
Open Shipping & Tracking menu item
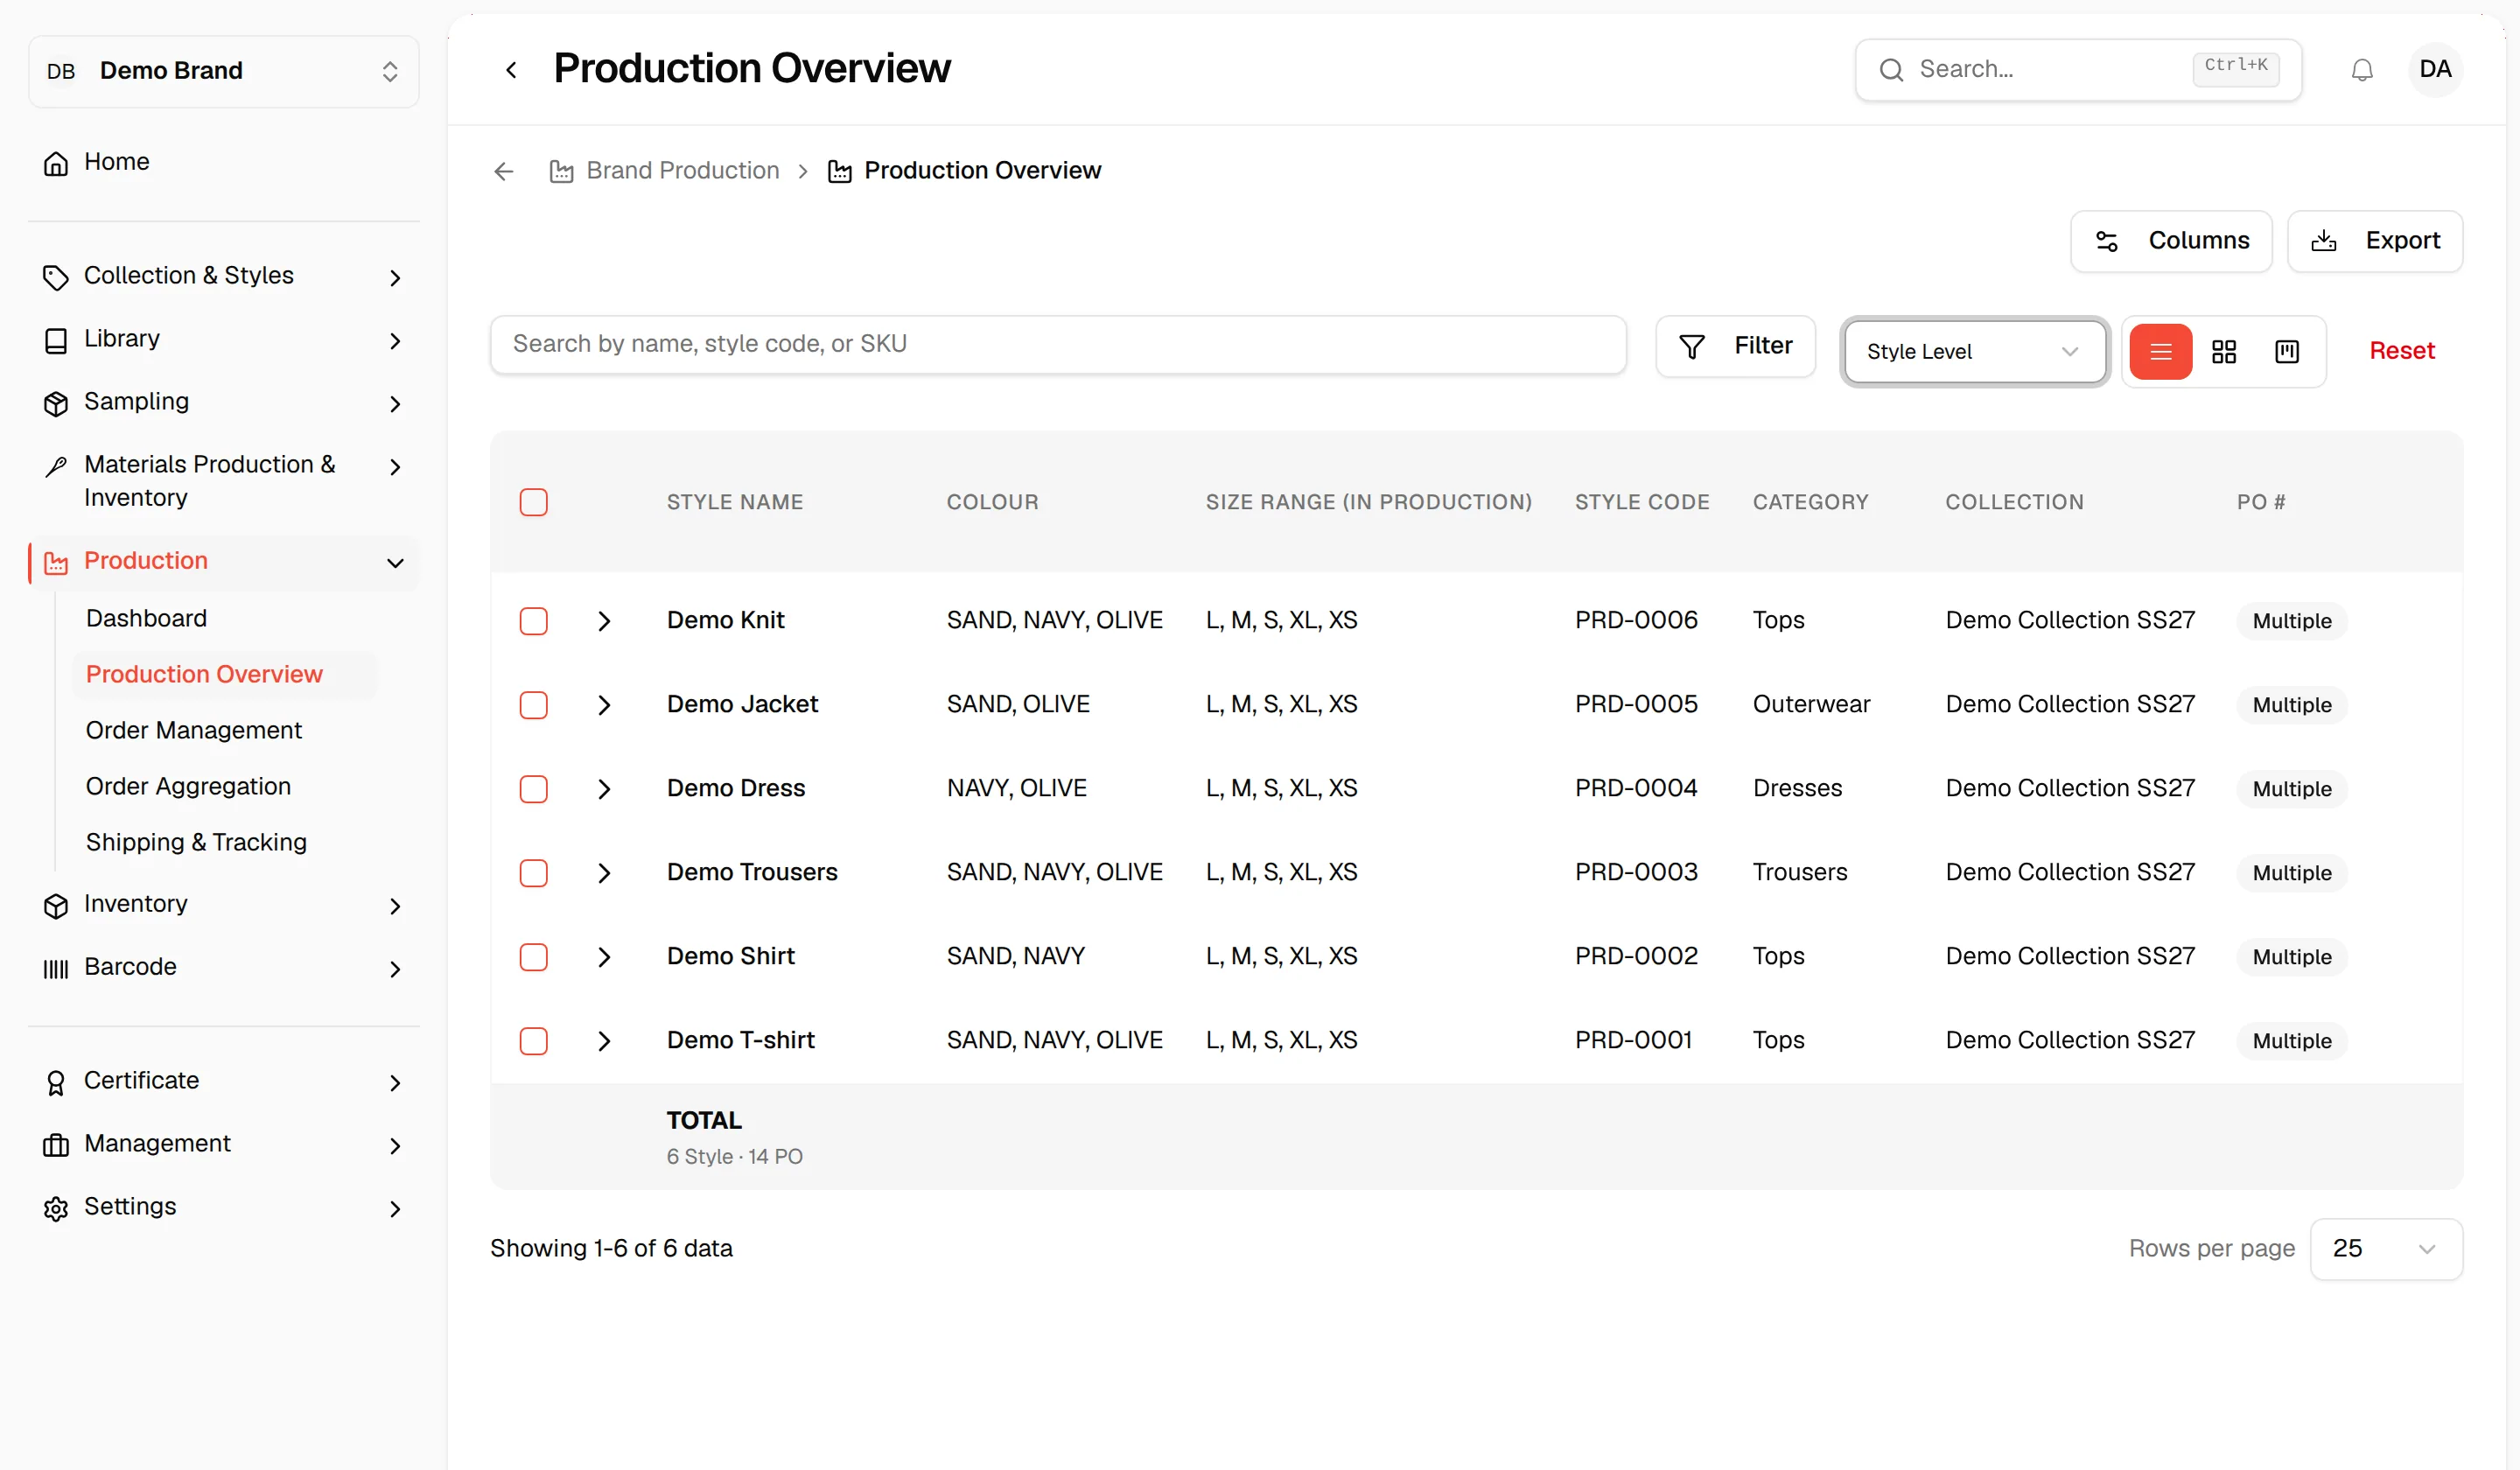tap(196, 842)
